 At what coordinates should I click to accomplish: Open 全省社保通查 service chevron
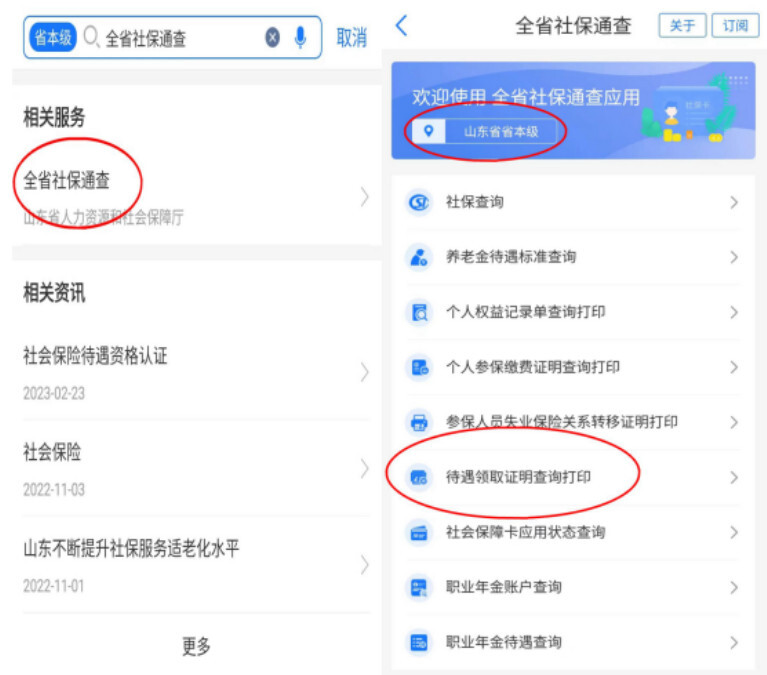364,197
